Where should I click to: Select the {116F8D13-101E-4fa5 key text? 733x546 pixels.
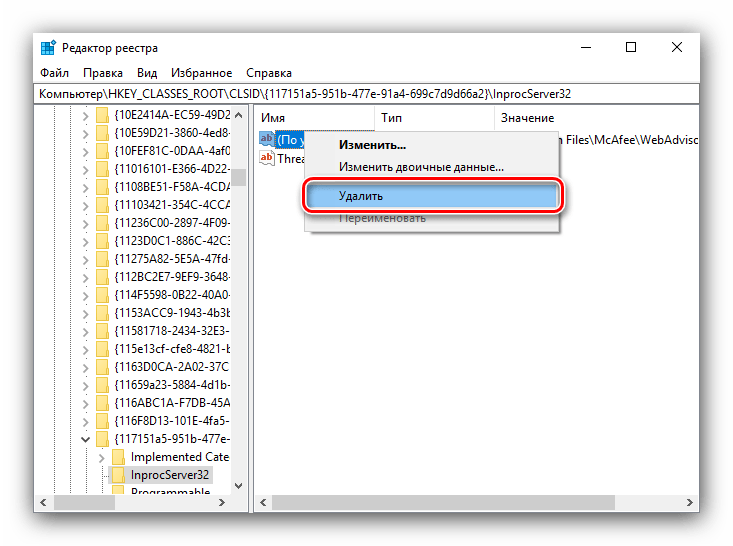coord(172,421)
